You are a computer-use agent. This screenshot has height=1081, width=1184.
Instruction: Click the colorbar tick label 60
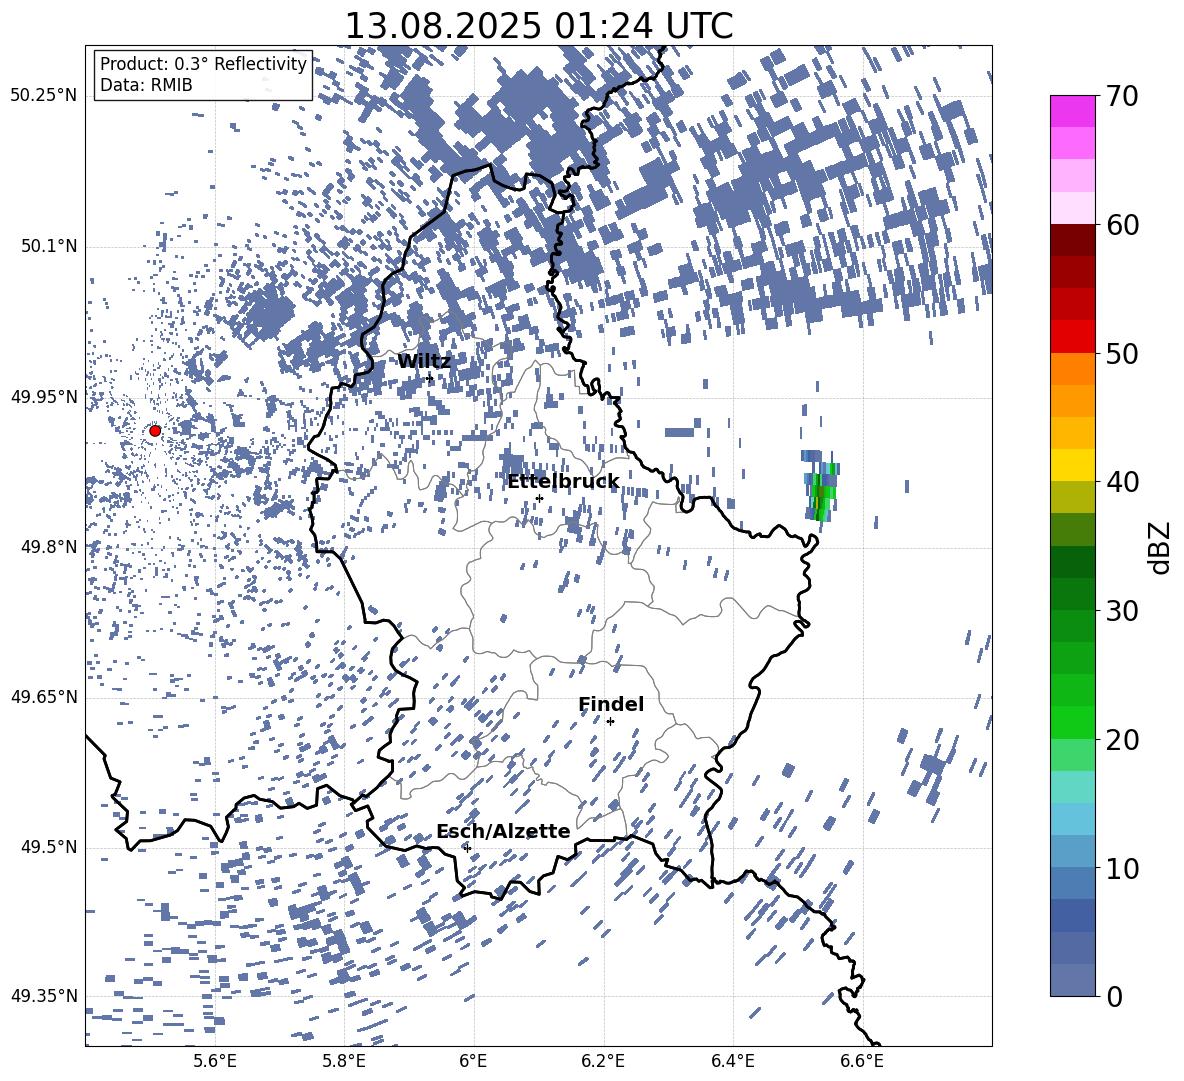coord(1121,225)
